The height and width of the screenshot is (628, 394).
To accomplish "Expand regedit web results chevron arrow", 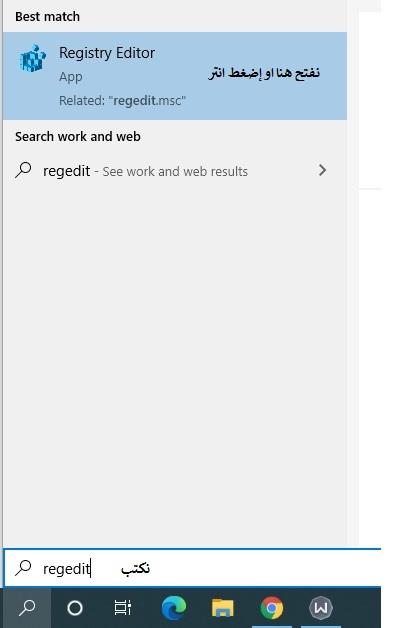I will (322, 170).
